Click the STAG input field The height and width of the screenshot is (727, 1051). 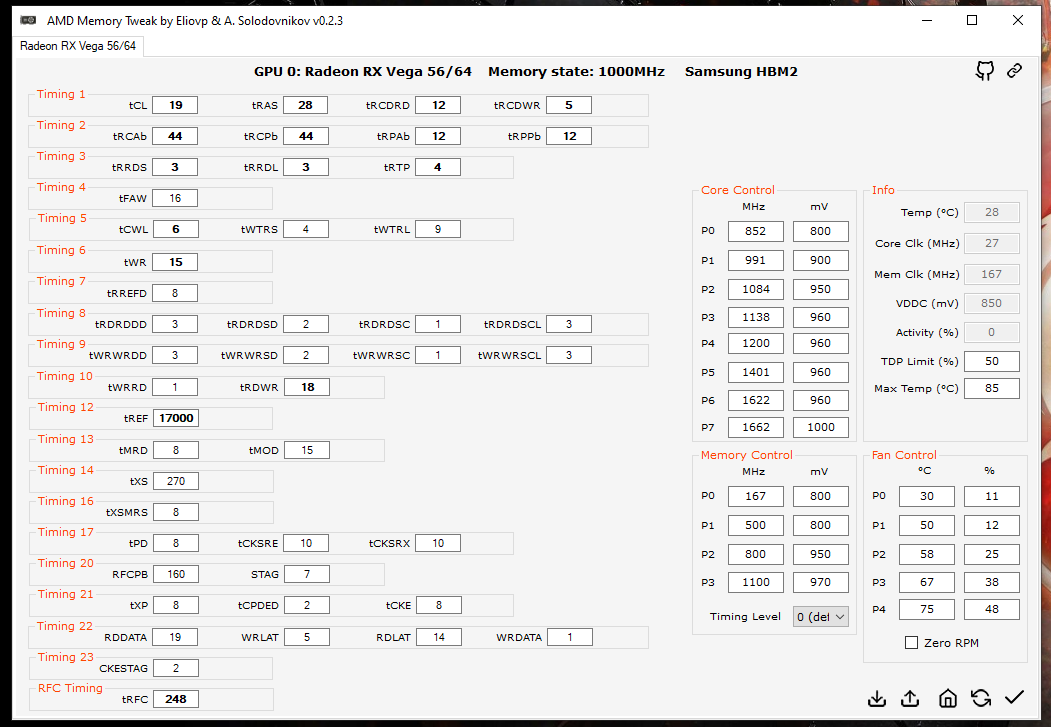pos(307,574)
